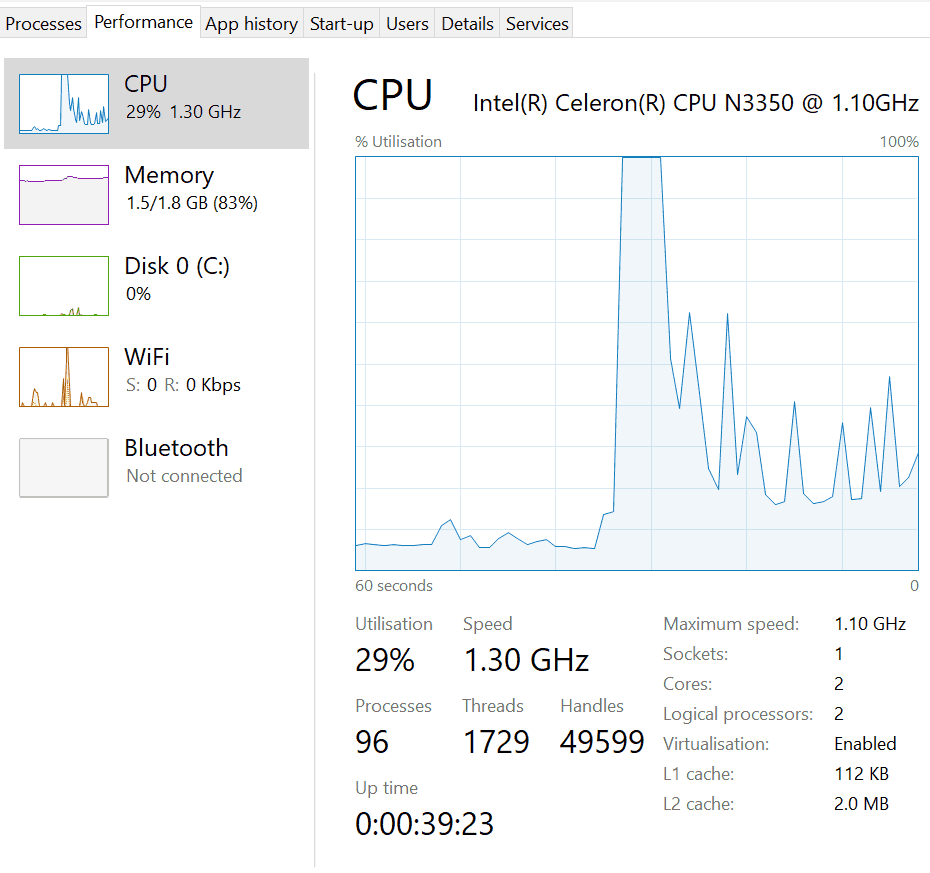This screenshot has width=930, height=873.
Task: Switch to the Processes tab
Action: click(44, 24)
